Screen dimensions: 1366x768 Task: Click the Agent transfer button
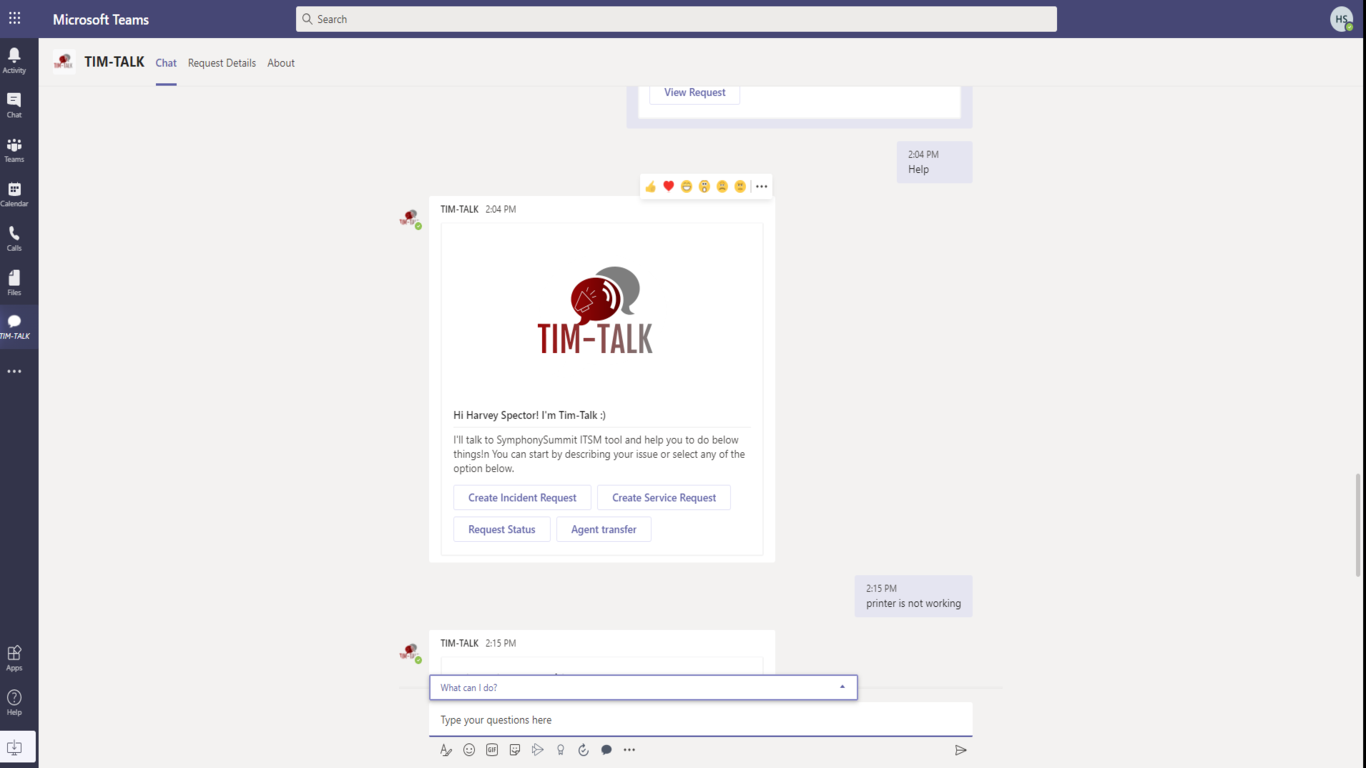tap(604, 529)
